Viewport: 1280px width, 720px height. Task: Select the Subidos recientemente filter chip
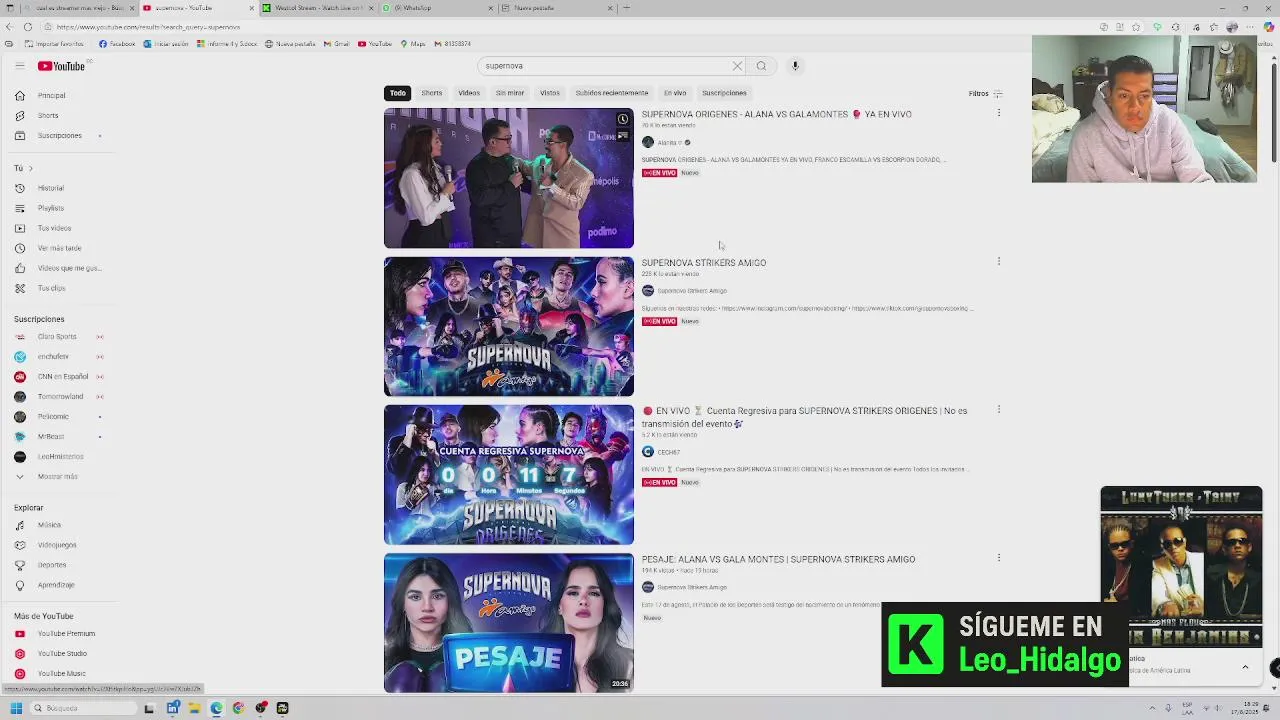coord(612,93)
